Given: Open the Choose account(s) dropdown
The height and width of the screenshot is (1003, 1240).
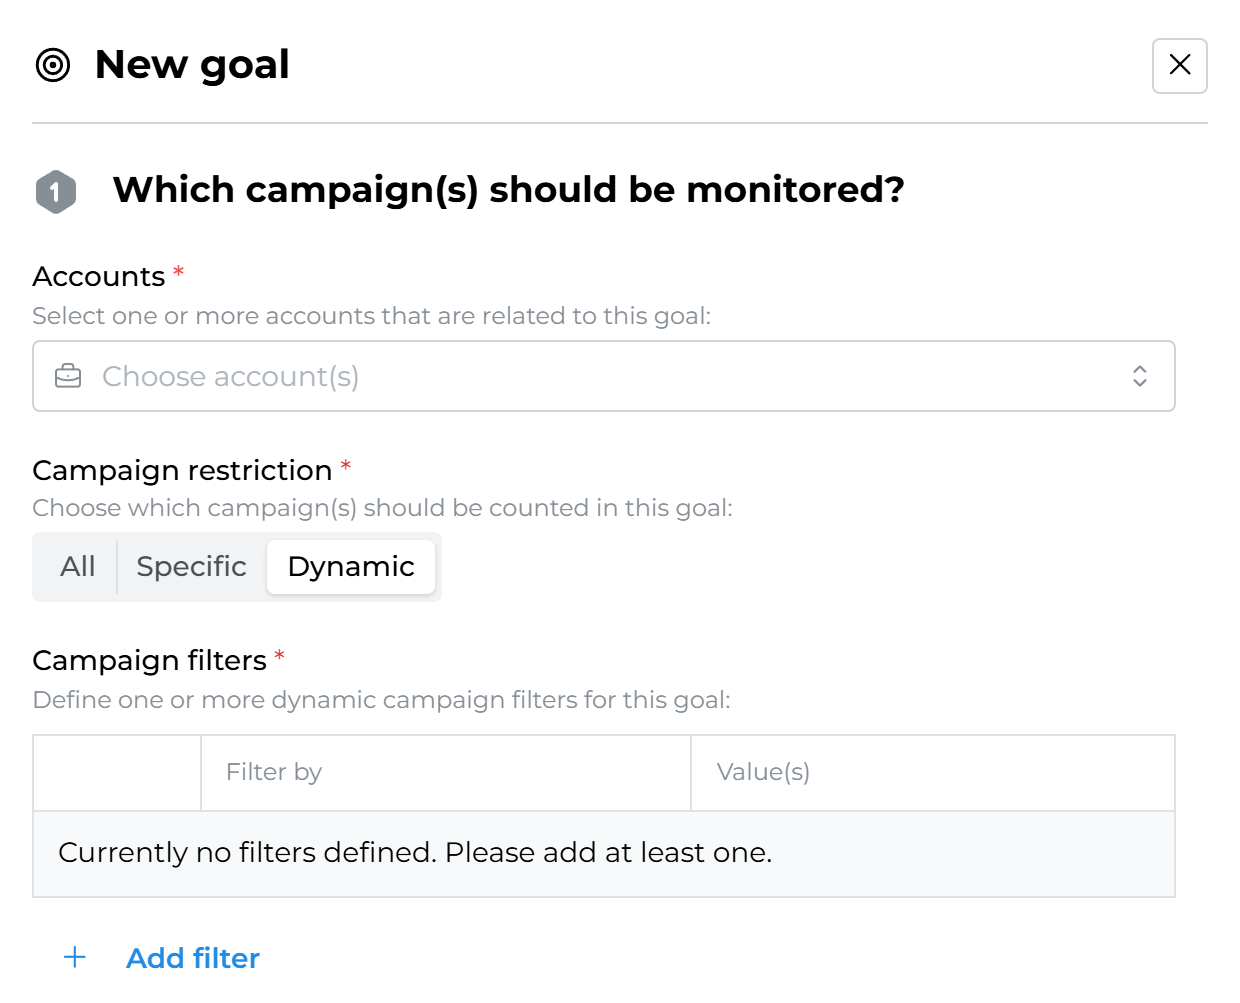Looking at the screenshot, I should pyautogui.click(x=600, y=376).
